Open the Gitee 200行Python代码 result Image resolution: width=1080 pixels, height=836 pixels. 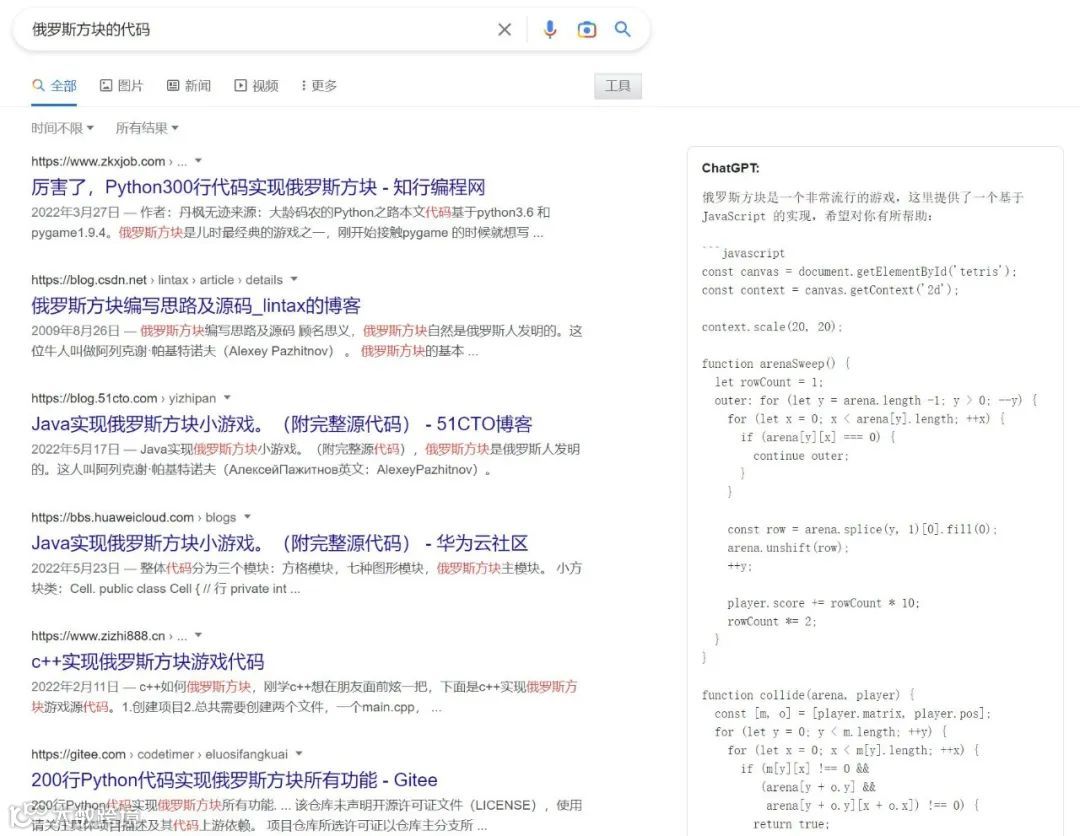[x=234, y=780]
